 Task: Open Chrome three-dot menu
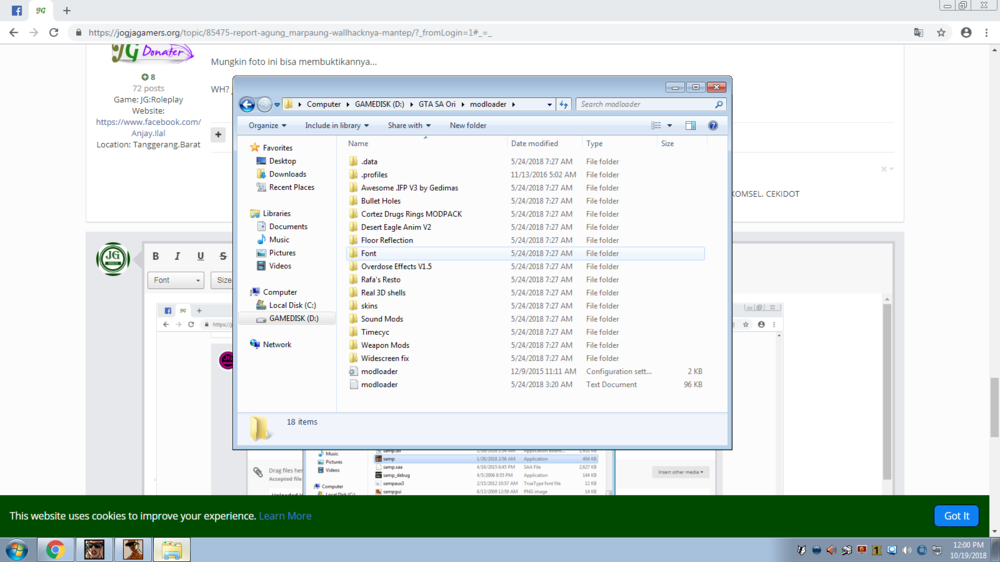tap(987, 33)
